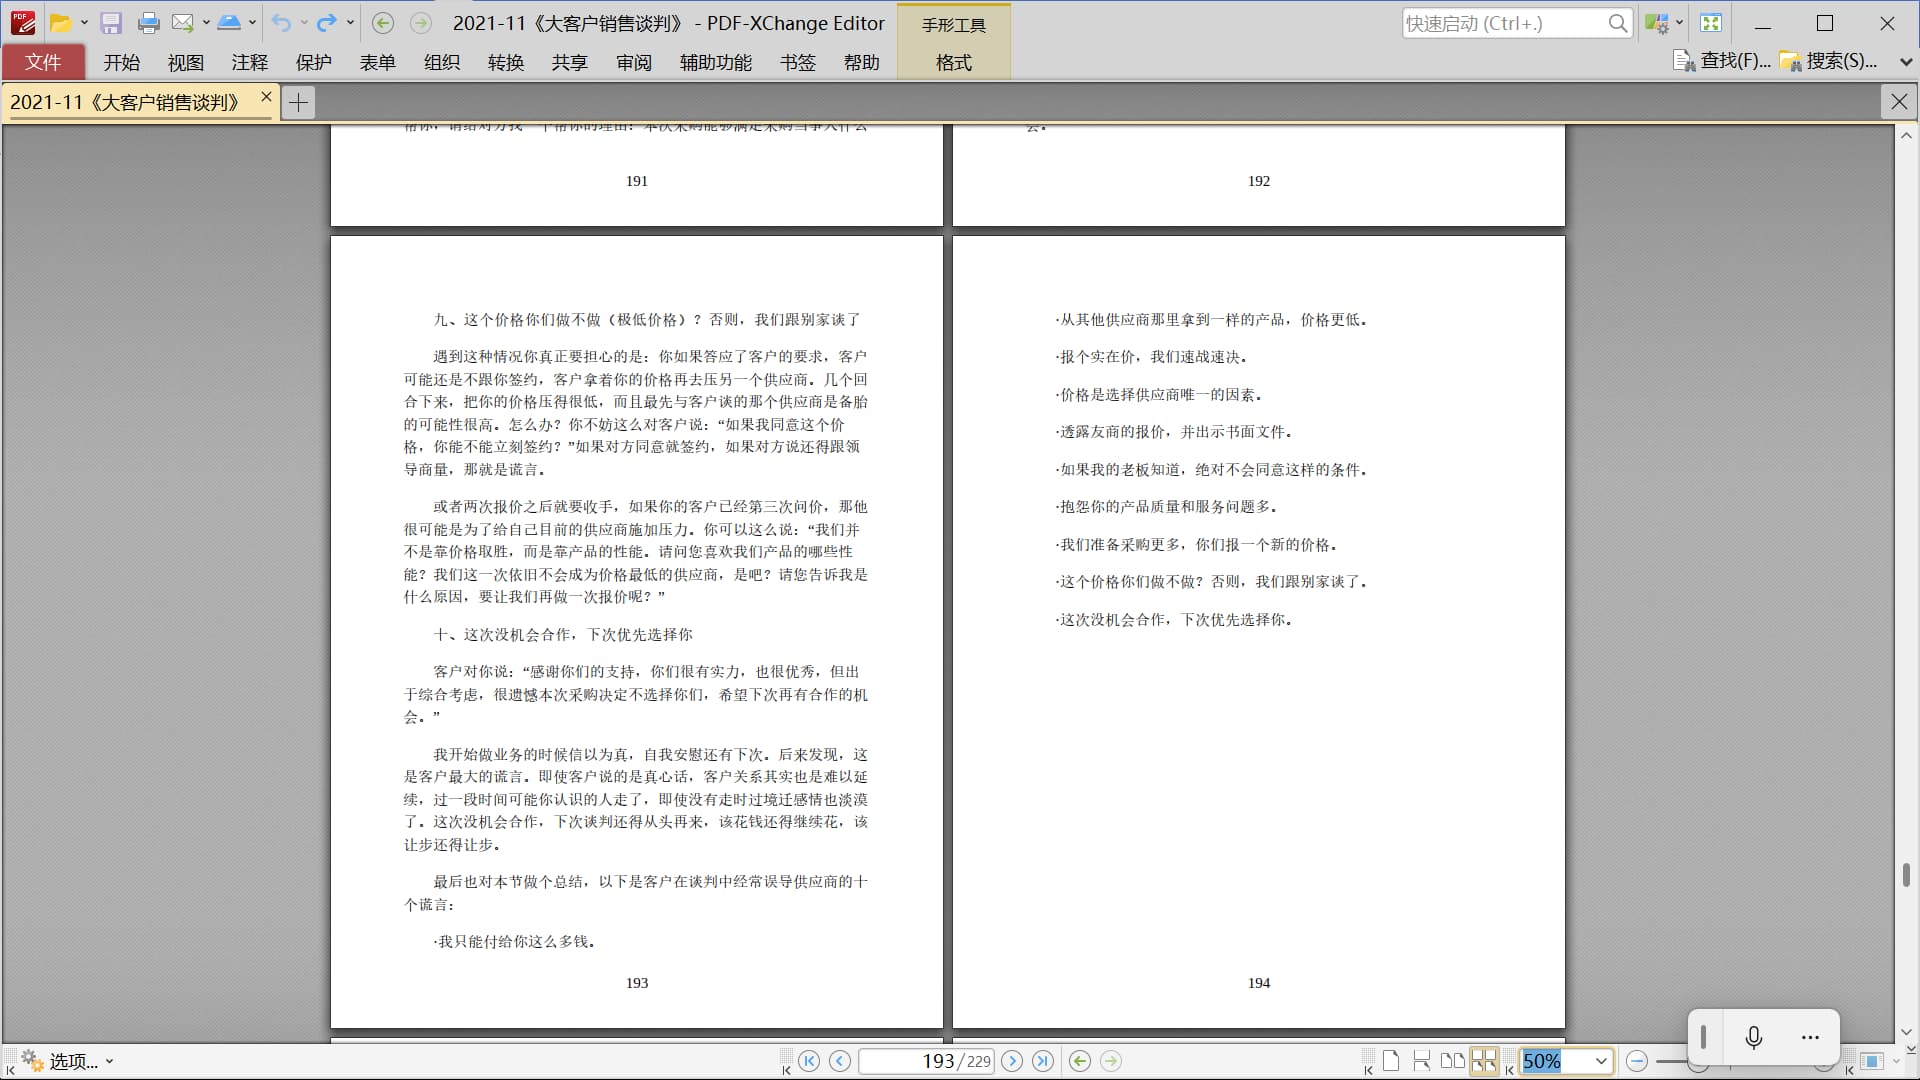Click the zoom out minus button
Viewport: 1920px width, 1080px height.
point(1637,1061)
